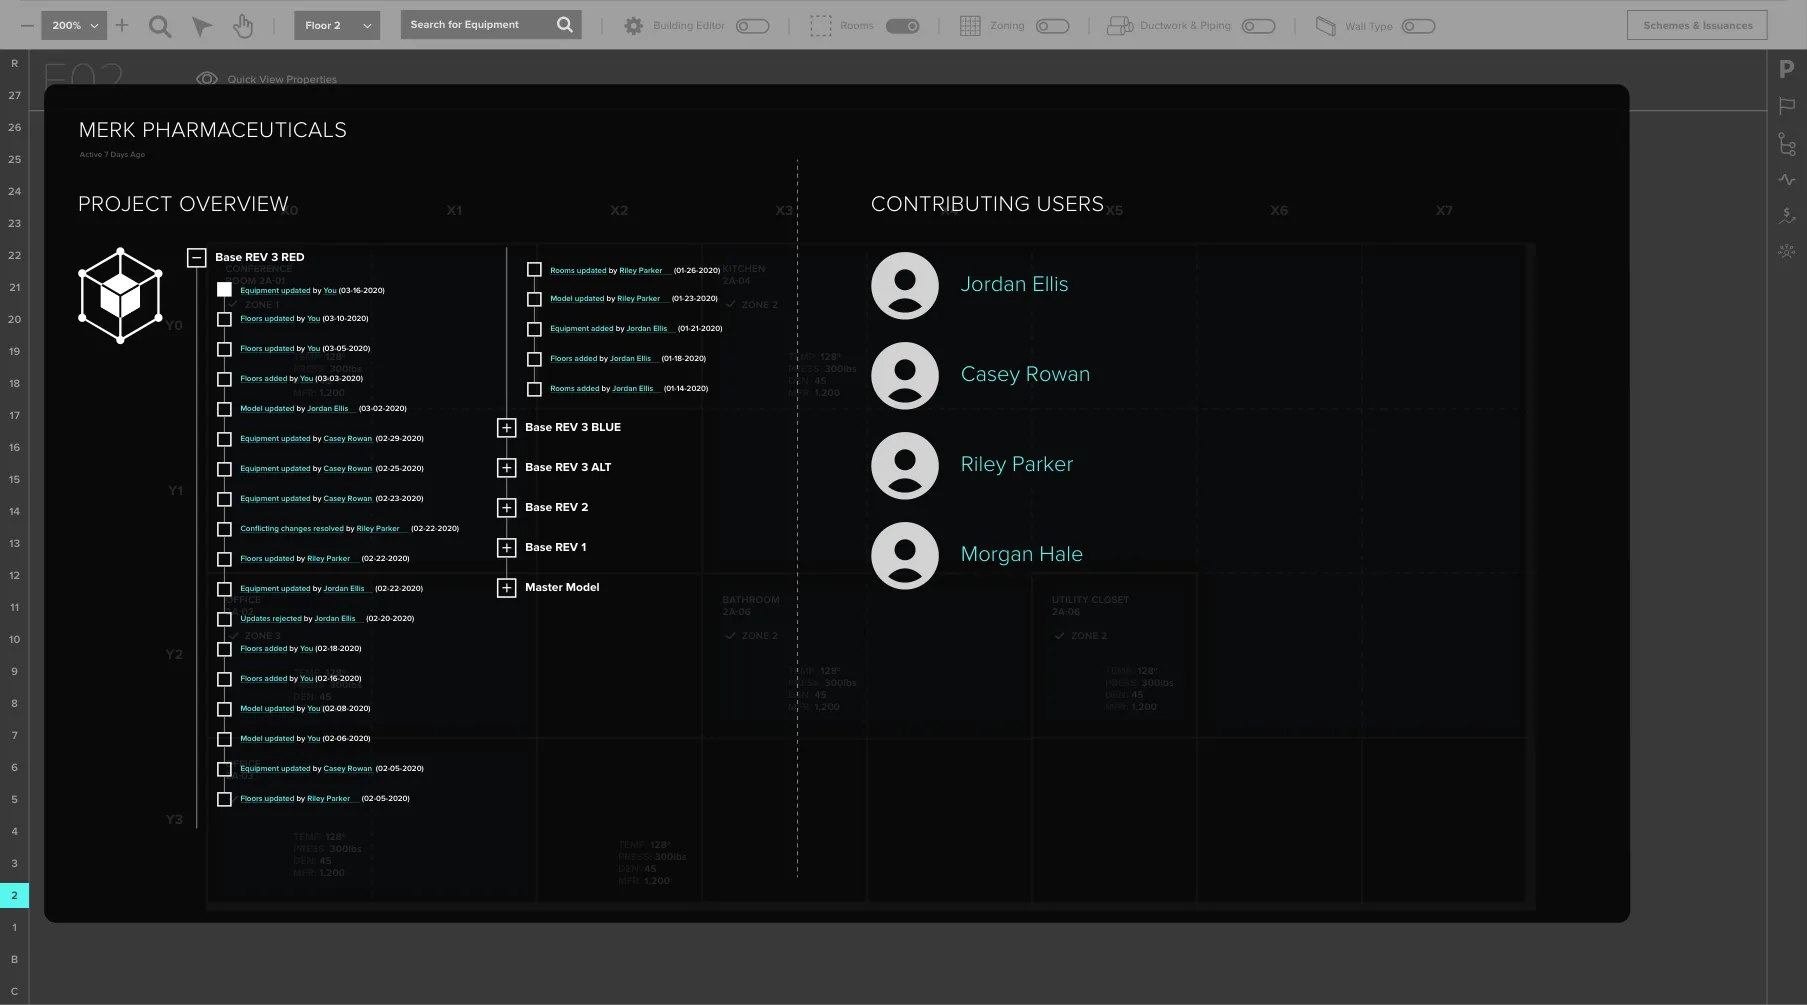Open the Floor 2 dropdown
The height and width of the screenshot is (1005, 1807).
tap(337, 25)
